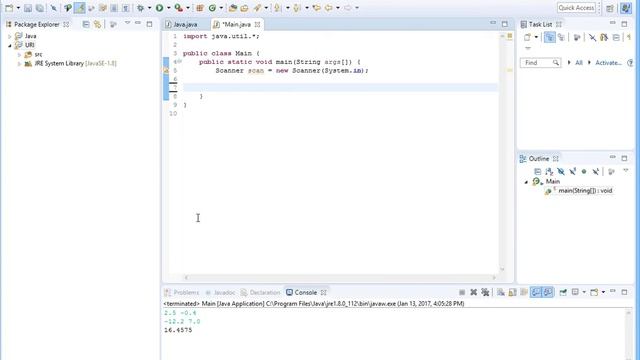Toggle Show Console on standard output change
The height and width of the screenshot is (360, 640).
[x=536, y=292]
